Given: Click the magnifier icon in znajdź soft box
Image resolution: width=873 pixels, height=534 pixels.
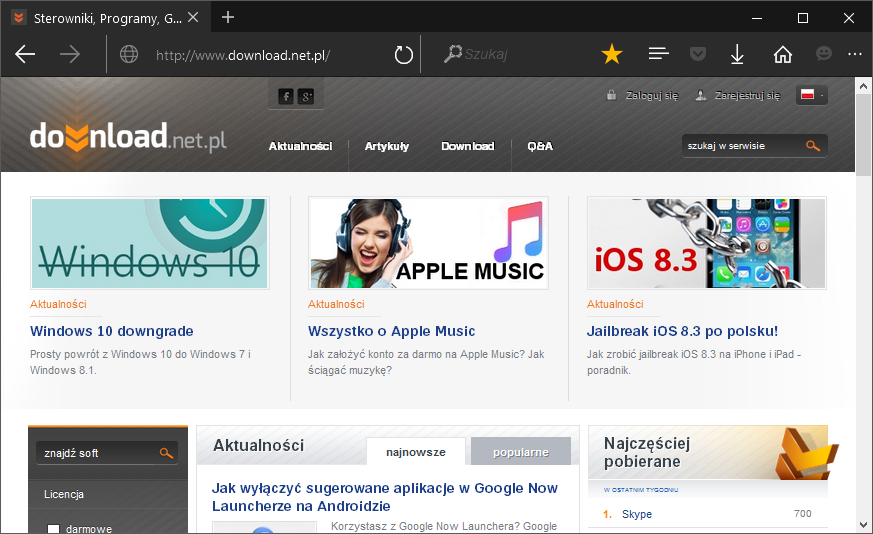Looking at the screenshot, I should [166, 453].
